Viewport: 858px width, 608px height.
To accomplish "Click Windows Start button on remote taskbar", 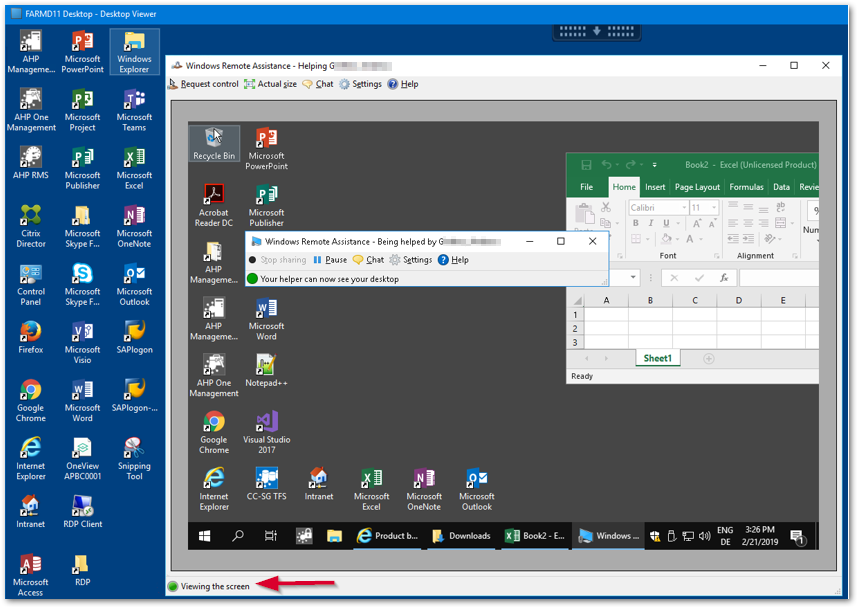I will click(x=204, y=536).
